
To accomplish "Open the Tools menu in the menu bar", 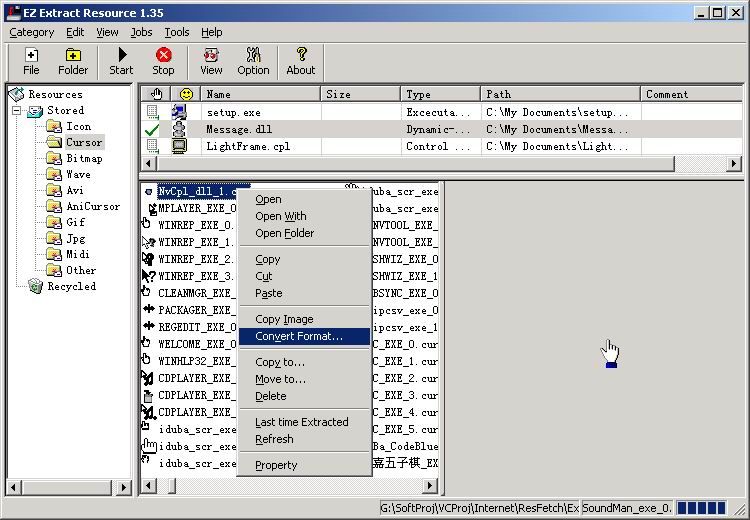I will coord(176,32).
